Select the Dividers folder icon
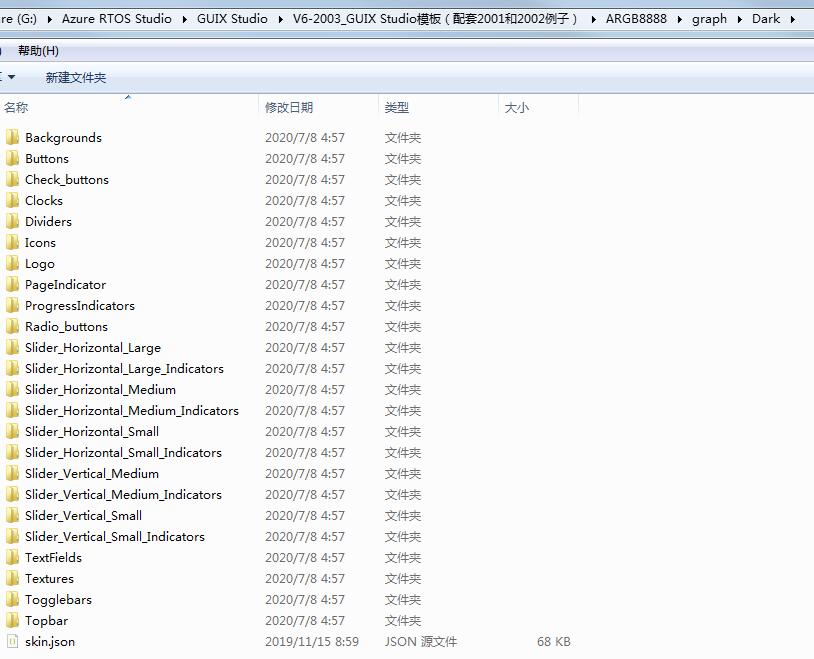Viewport: 814px width, 659px height. (12, 222)
